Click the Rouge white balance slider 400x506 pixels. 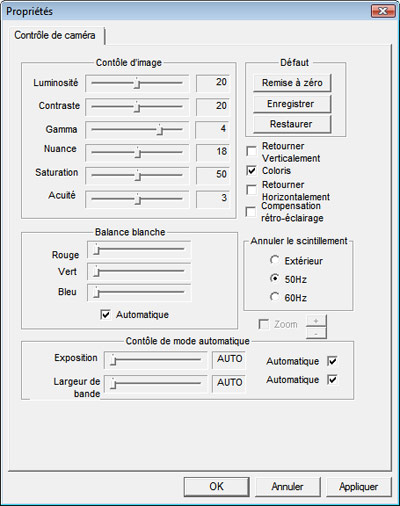click(139, 249)
